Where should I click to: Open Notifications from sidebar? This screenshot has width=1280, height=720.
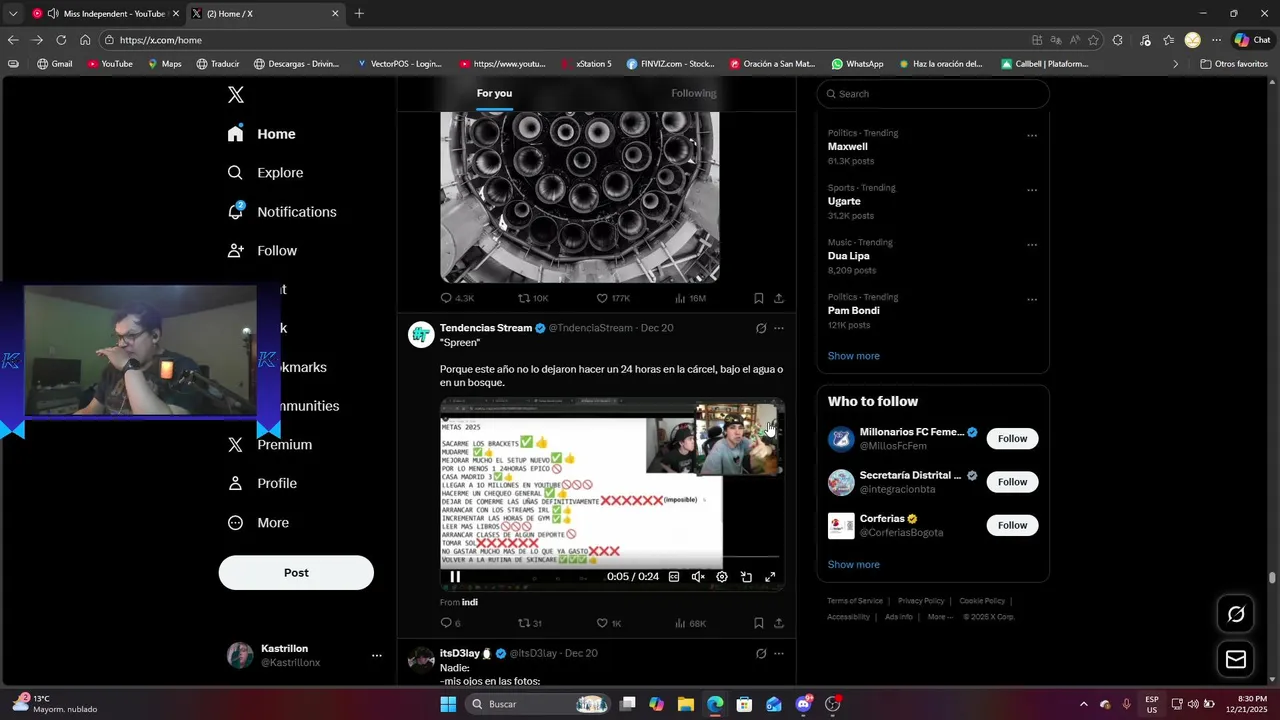pos(282,212)
